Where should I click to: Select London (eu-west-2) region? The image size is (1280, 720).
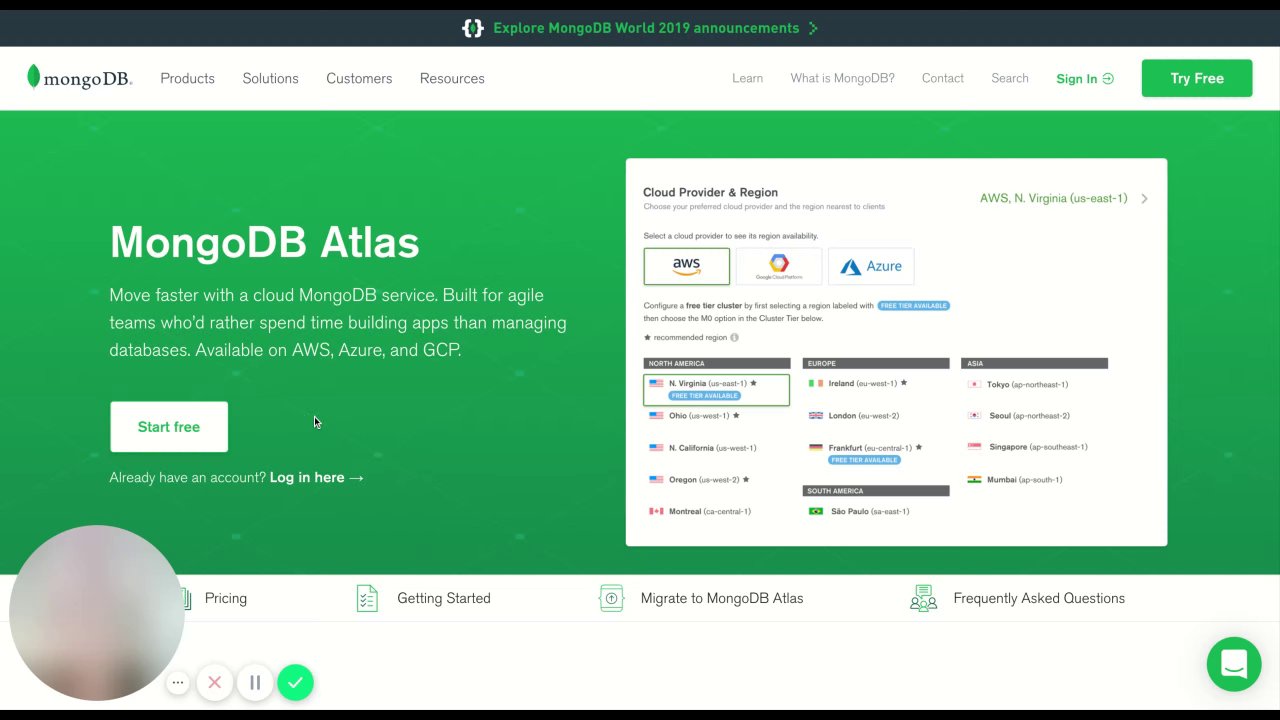[863, 416]
